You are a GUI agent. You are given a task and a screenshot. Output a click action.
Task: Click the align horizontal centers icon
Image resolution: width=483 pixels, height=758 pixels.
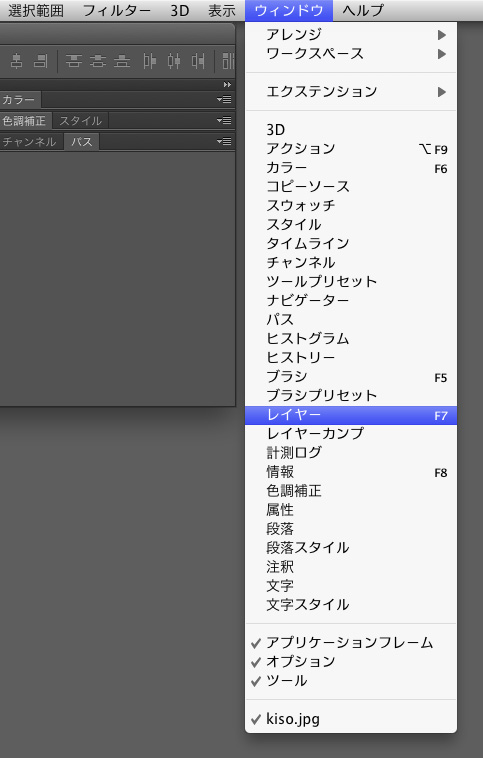pos(16,61)
